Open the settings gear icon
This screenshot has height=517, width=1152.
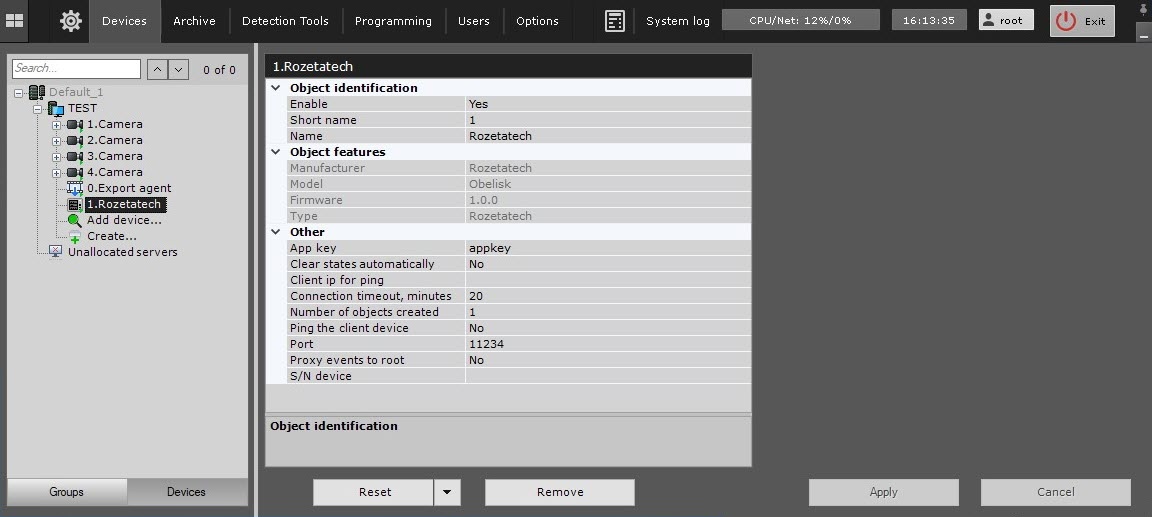[71, 21]
